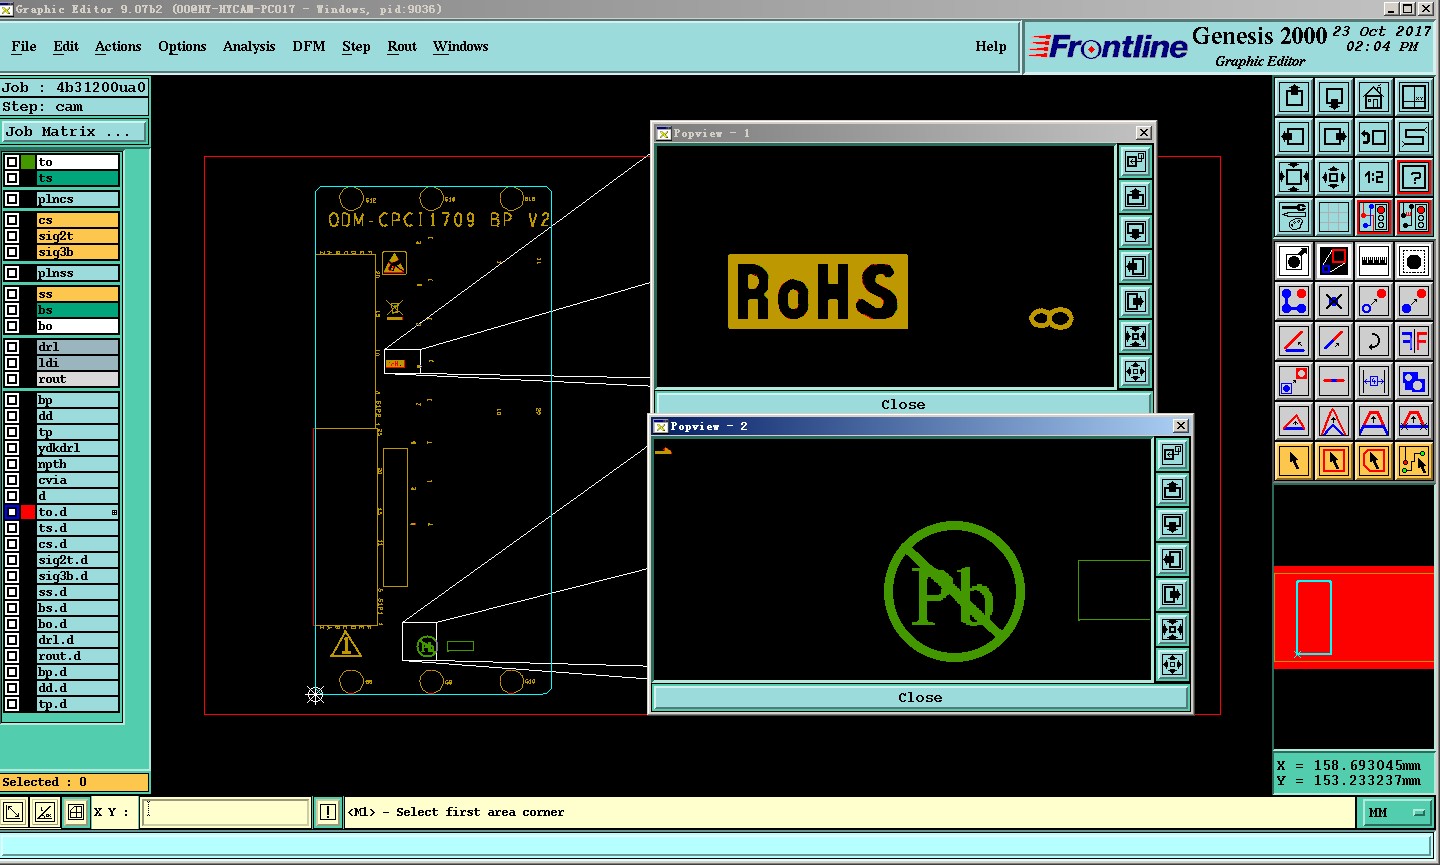Click red color swatch of layer to.d
Screen dimensions: 1440x865
click(x=28, y=512)
